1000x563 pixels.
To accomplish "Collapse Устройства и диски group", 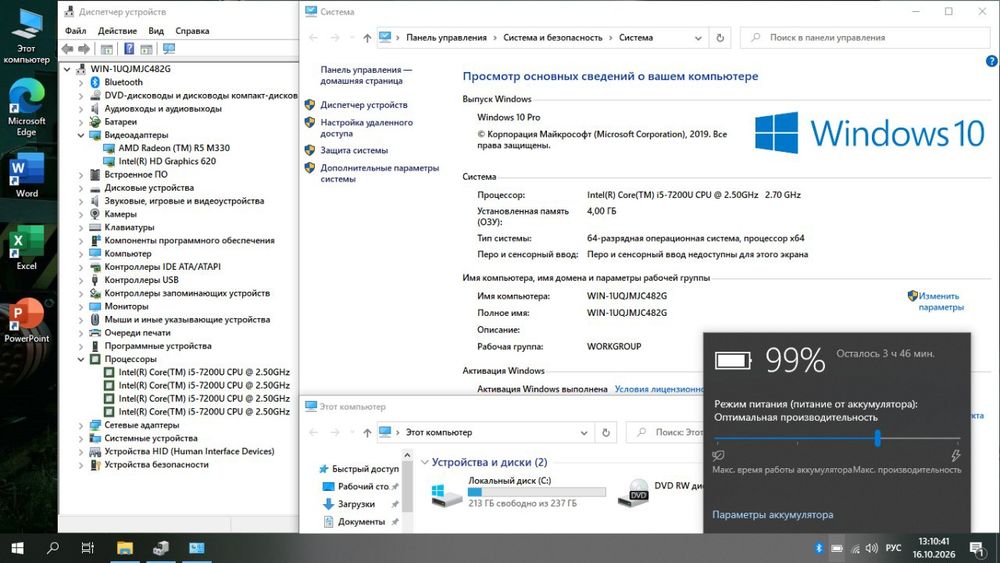I will 425,462.
